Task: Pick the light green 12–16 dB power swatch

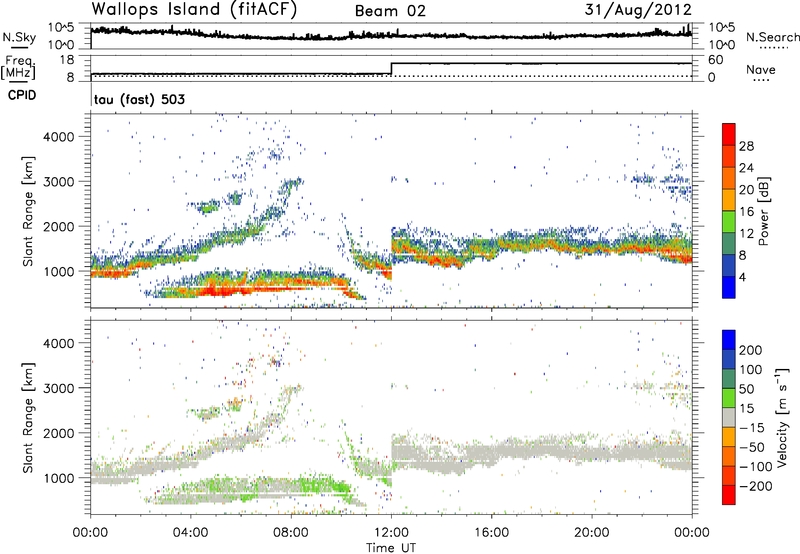Action: (729, 222)
